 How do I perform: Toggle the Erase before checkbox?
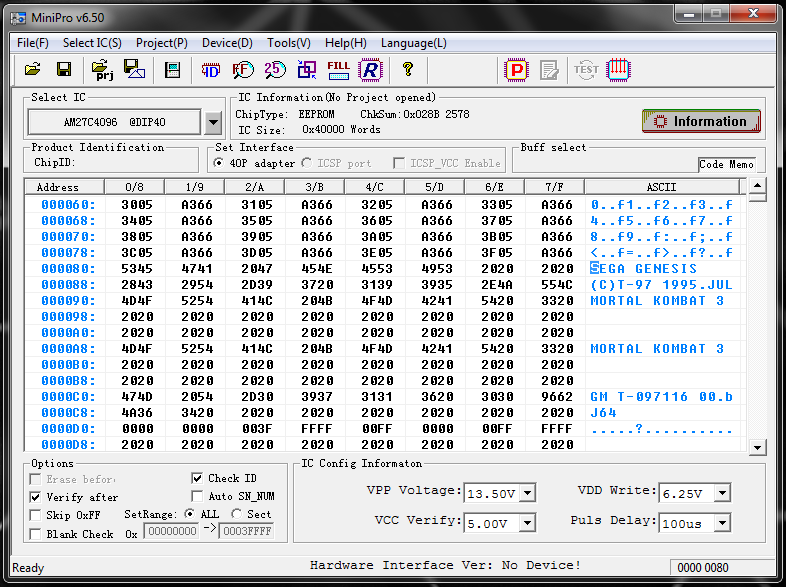coord(35,479)
